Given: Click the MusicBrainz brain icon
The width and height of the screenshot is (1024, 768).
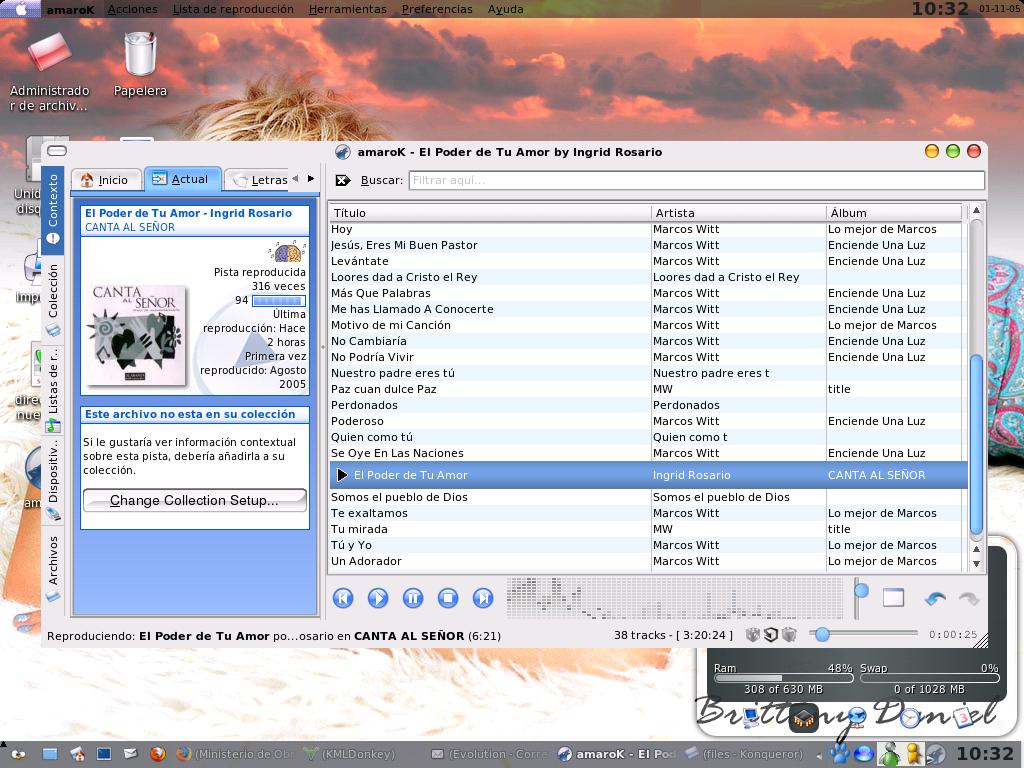Looking at the screenshot, I should tap(287, 251).
